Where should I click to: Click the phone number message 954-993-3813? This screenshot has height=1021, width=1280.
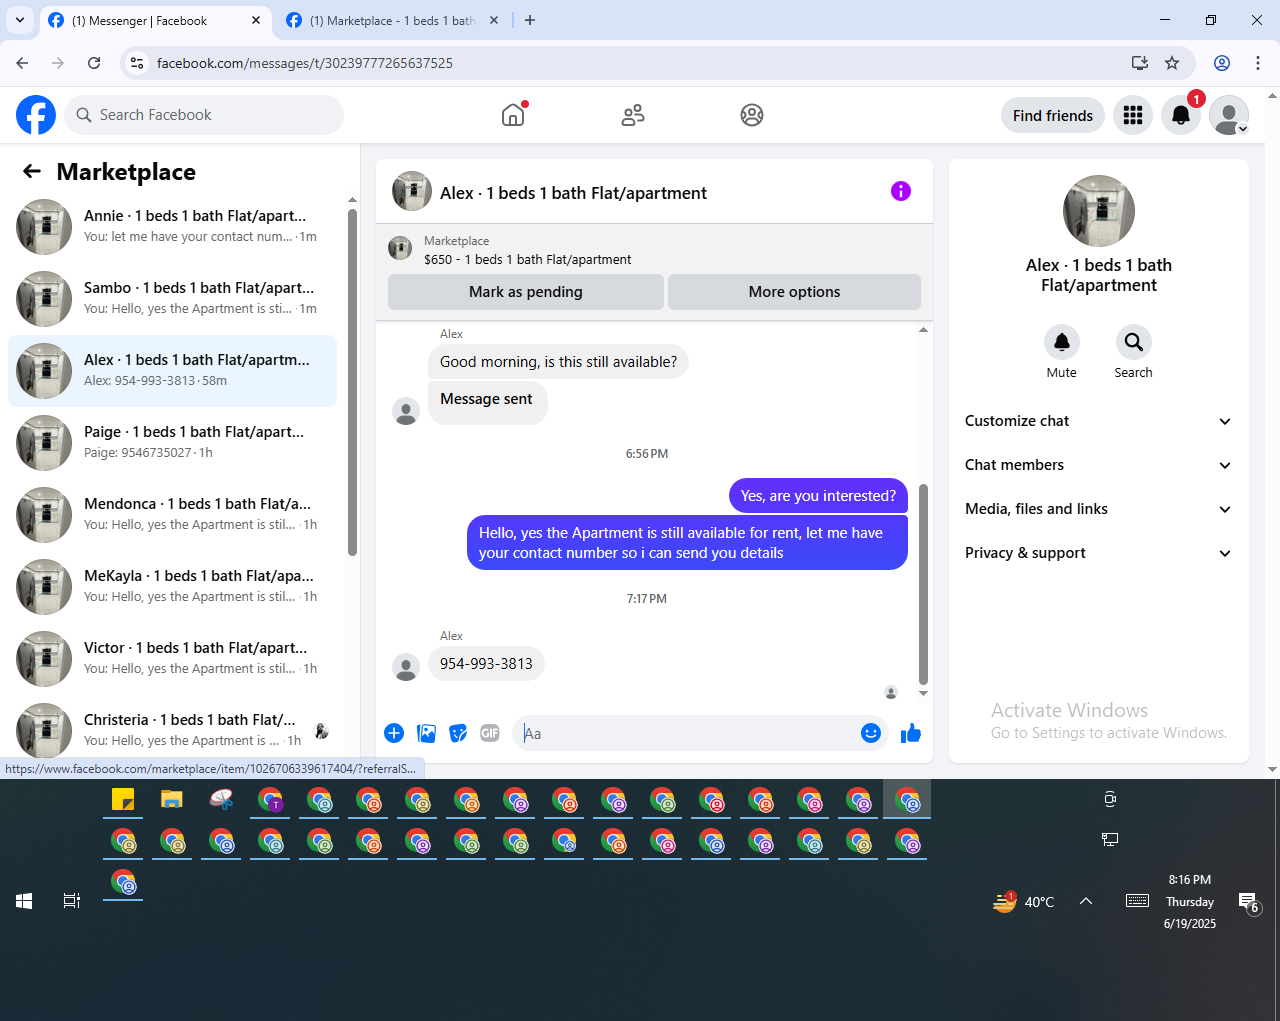tap(486, 664)
